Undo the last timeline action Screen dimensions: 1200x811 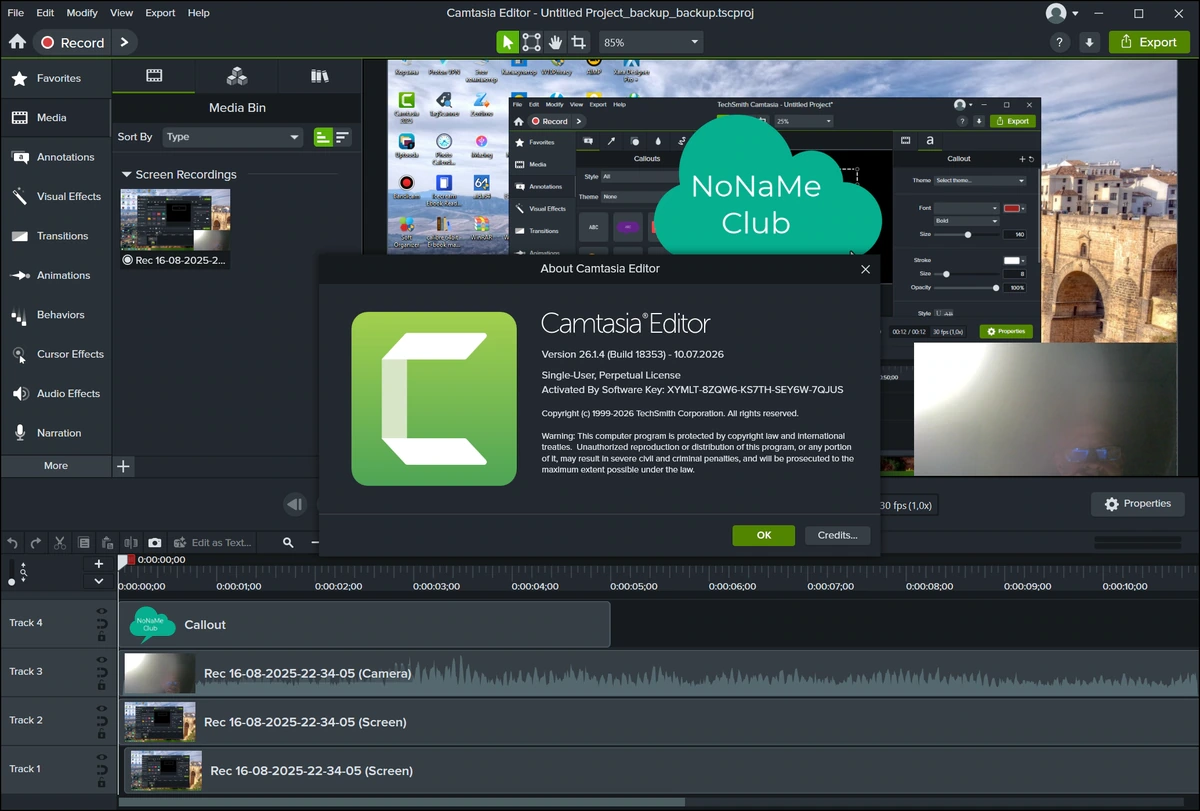(13, 543)
